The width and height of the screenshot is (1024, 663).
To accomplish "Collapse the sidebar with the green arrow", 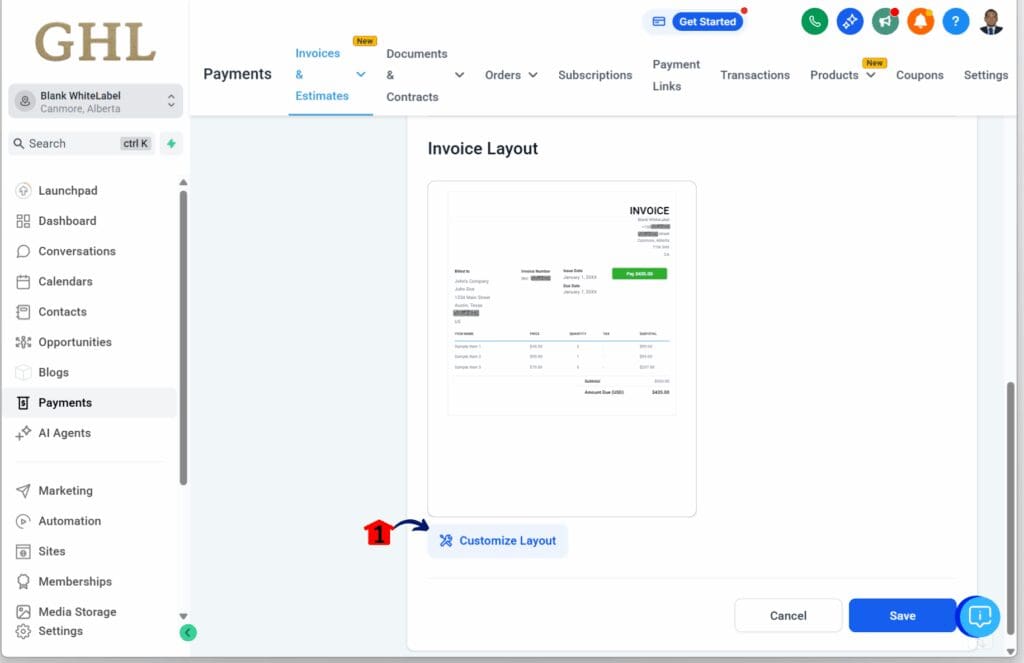I will (189, 632).
